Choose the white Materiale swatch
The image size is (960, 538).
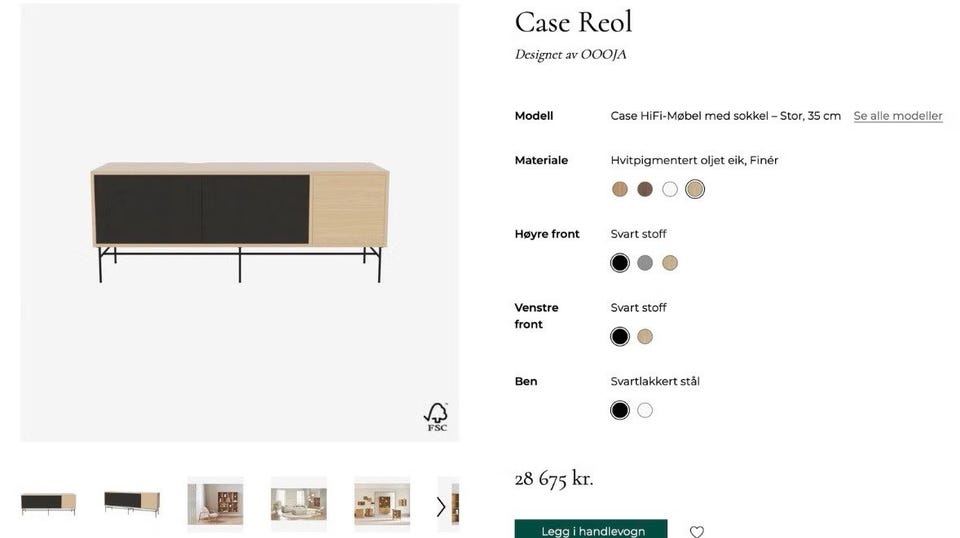670,189
